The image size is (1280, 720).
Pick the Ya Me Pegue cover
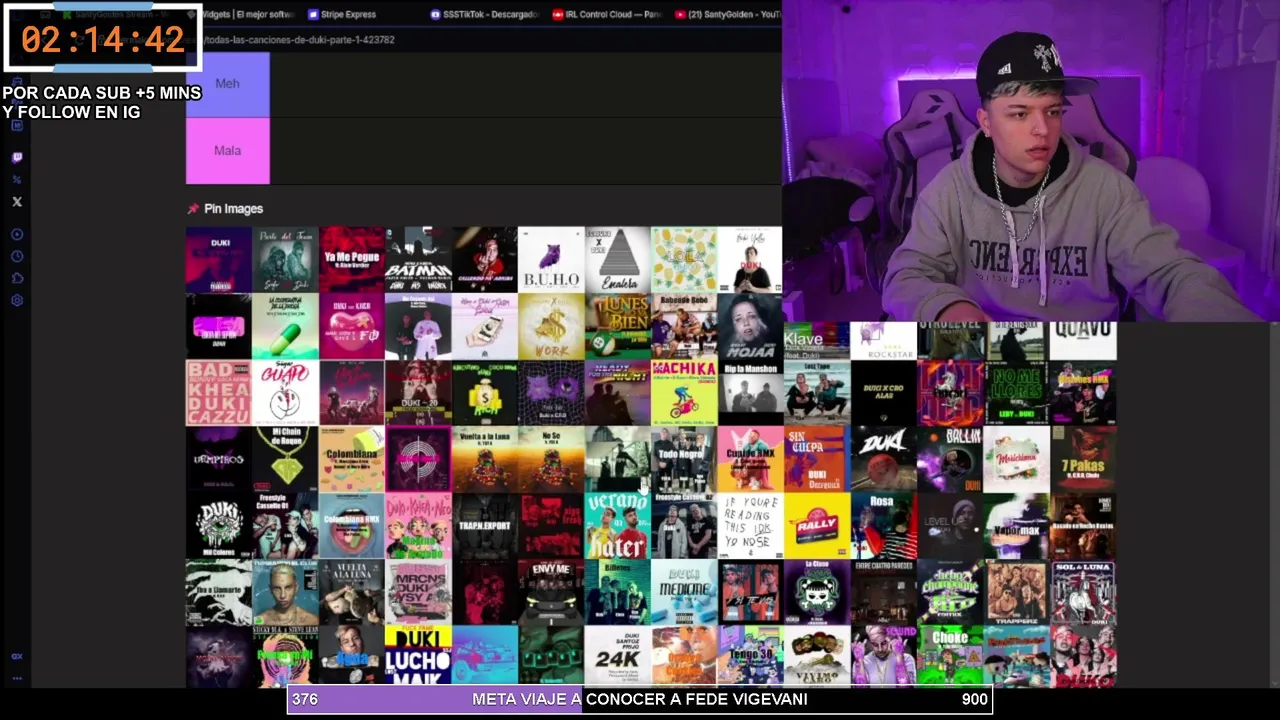click(351, 259)
